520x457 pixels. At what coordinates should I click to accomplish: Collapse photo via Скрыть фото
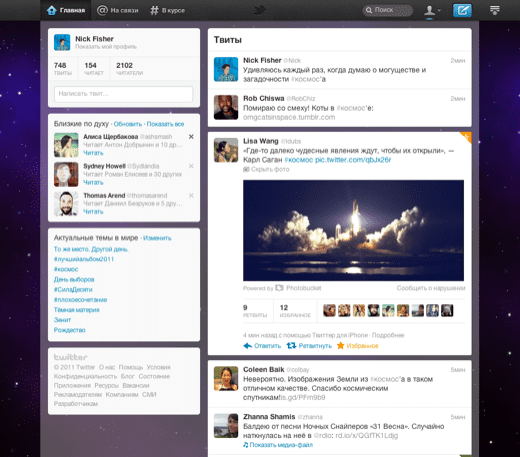tap(266, 169)
